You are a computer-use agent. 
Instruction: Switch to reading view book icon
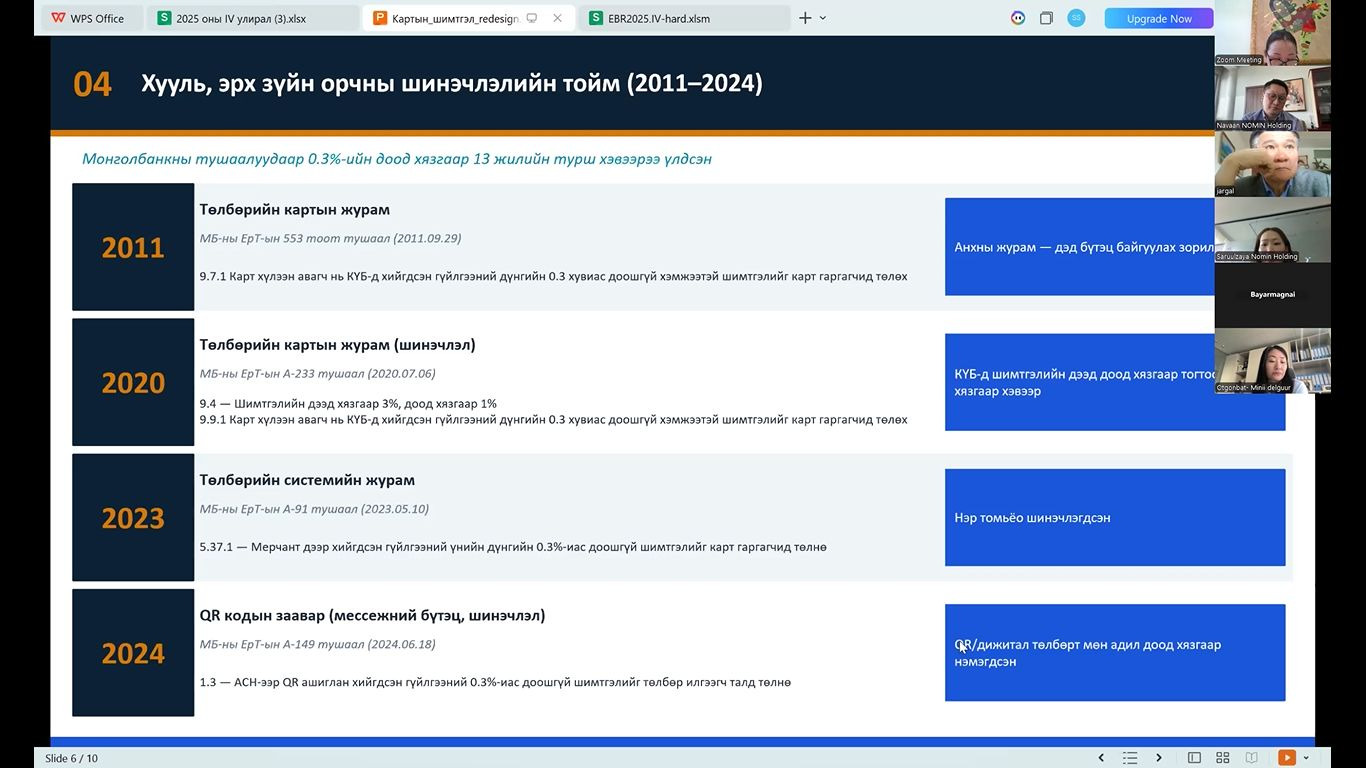click(x=1250, y=758)
